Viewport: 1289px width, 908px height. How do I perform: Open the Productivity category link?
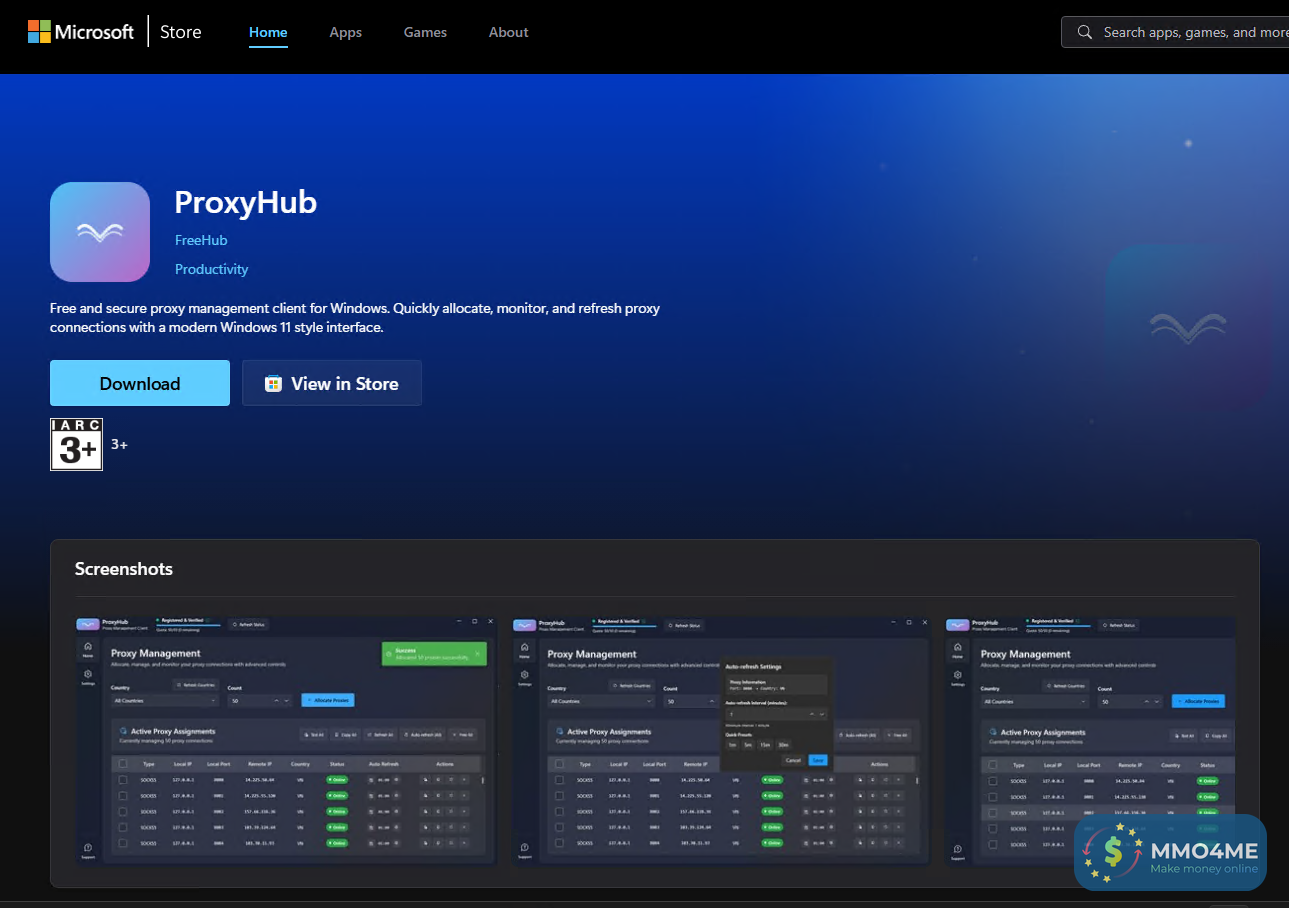212,269
